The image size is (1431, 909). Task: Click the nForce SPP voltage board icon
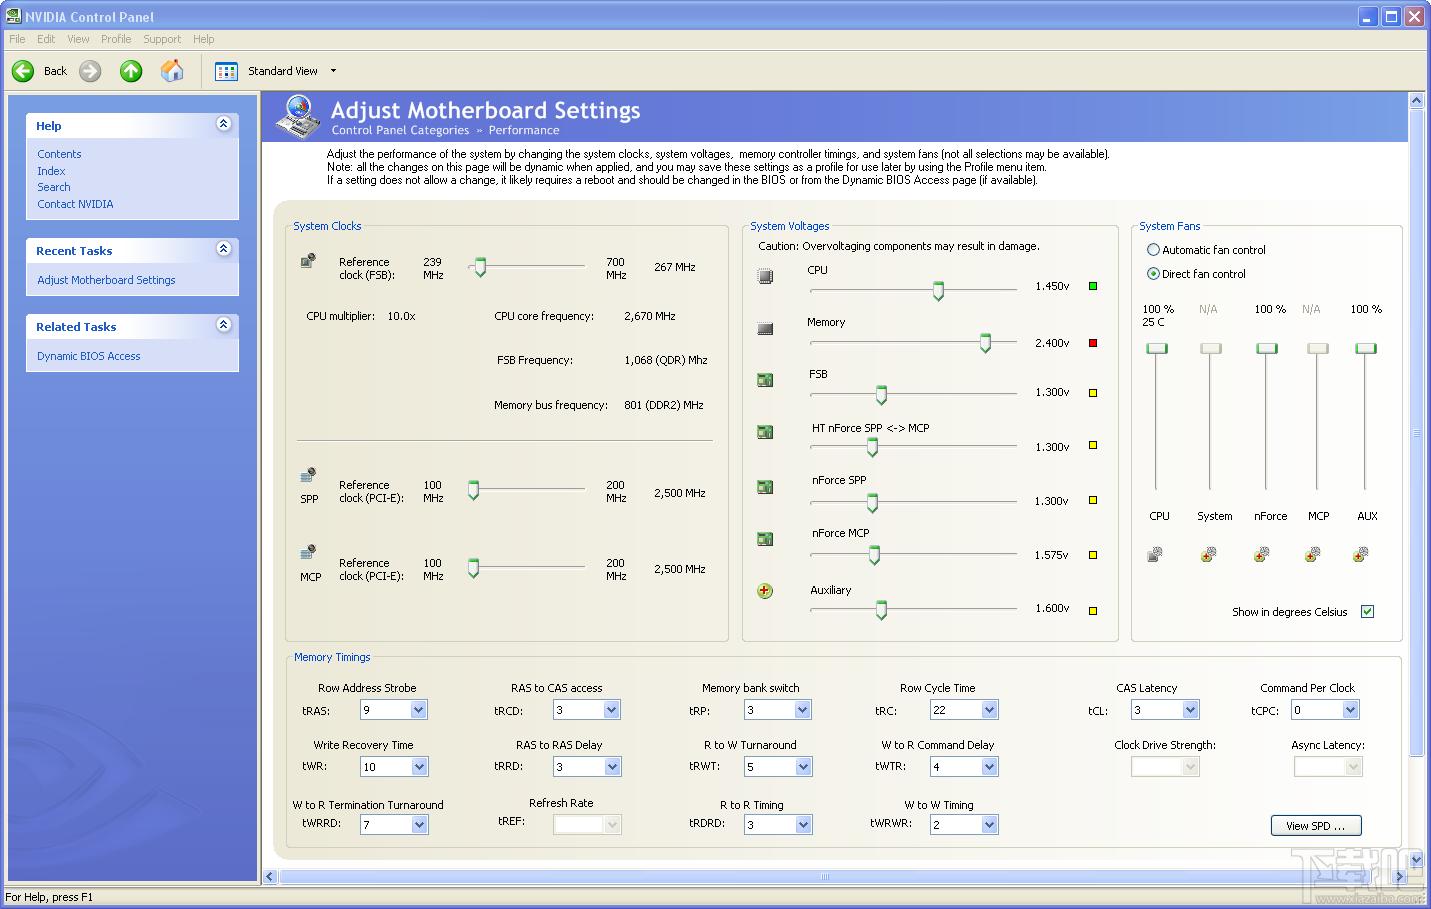(765, 487)
